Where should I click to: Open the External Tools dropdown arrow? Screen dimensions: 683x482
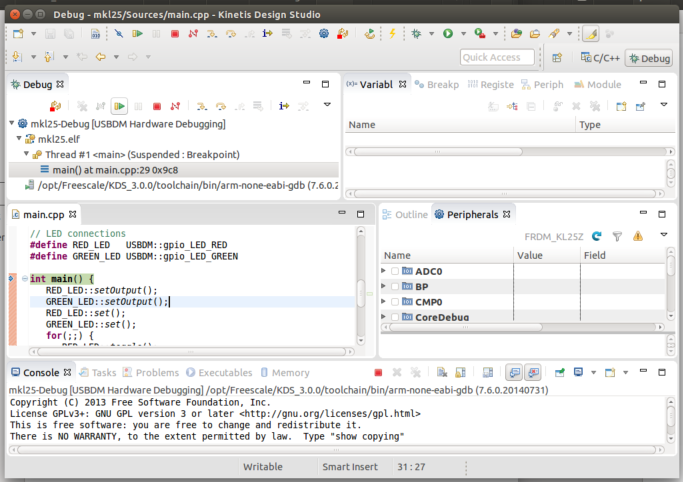point(495,34)
